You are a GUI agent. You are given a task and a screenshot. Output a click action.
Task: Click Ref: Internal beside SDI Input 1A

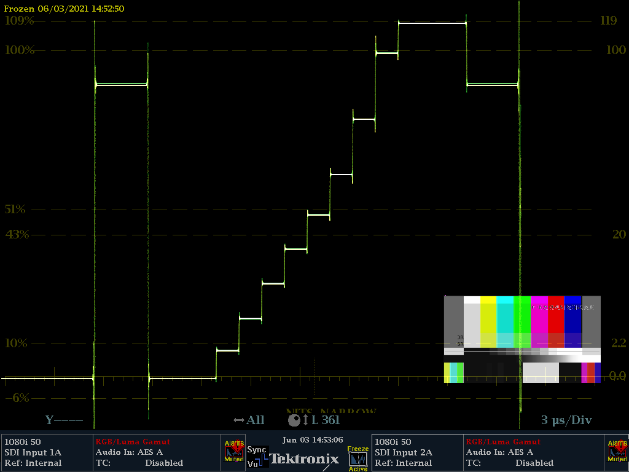click(33, 463)
